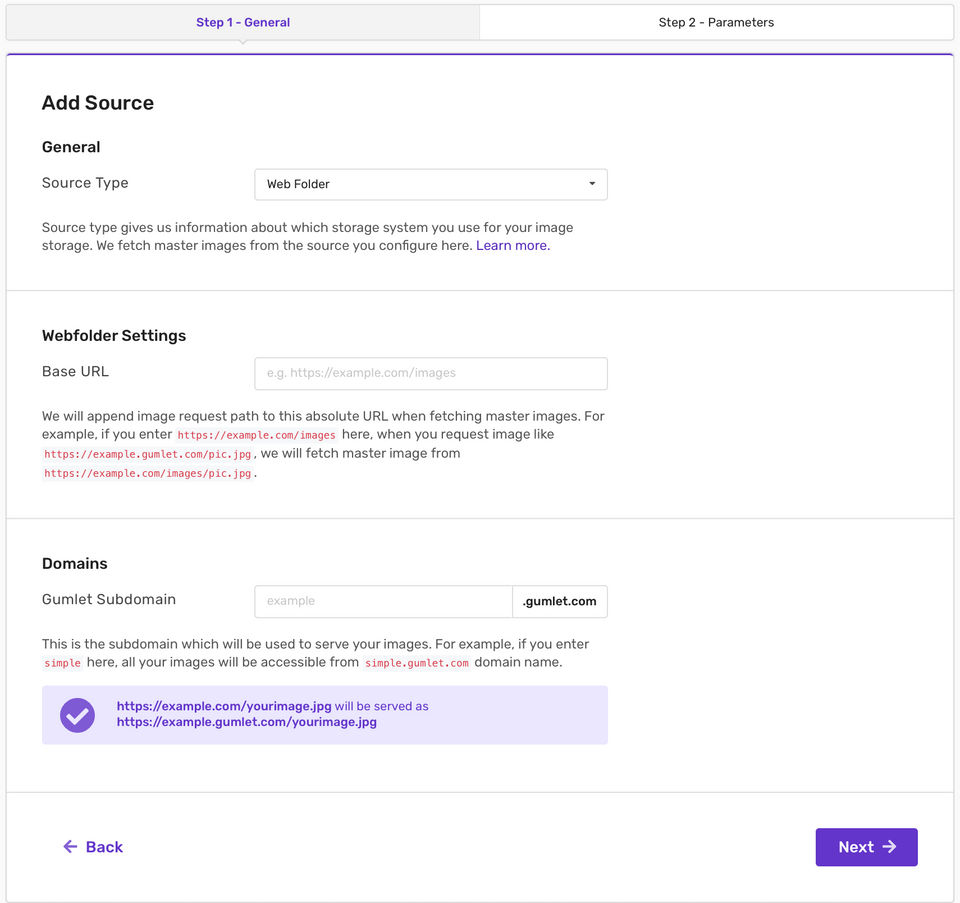Click the Gumlet Subdomain field label

(x=109, y=600)
